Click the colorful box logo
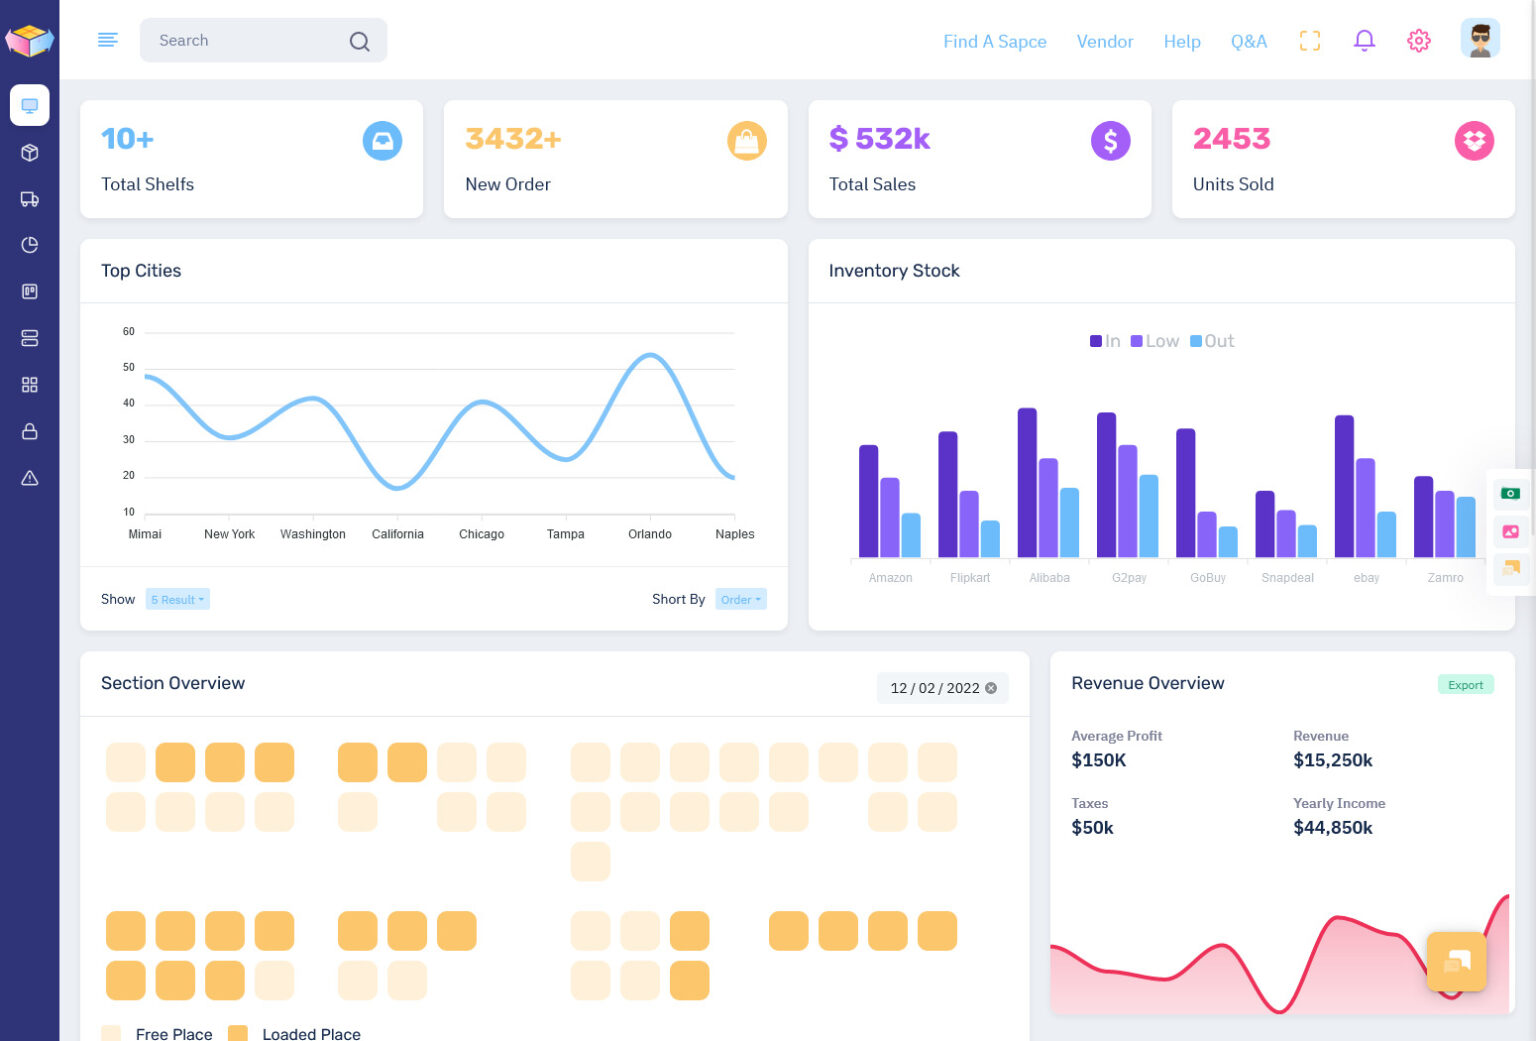 point(30,40)
